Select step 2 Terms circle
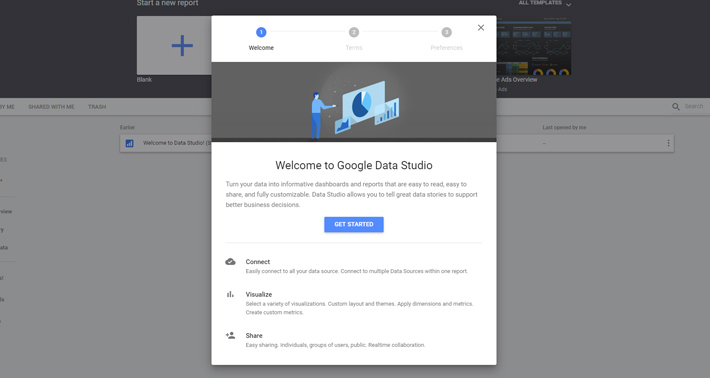This screenshot has height=378, width=710. point(354,32)
